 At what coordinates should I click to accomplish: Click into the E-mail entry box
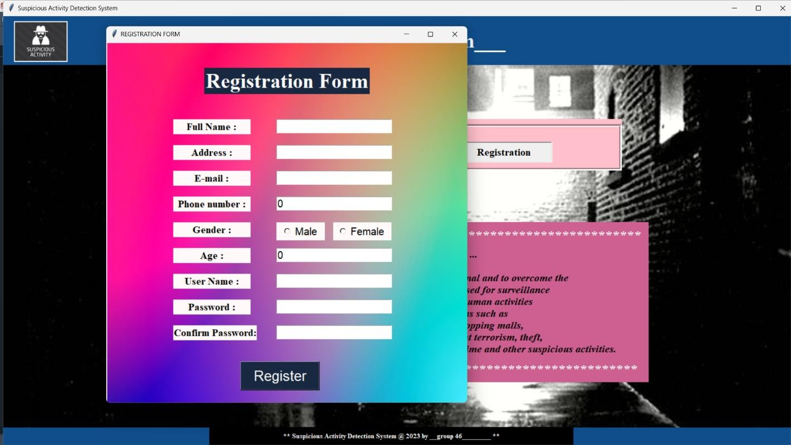point(334,178)
